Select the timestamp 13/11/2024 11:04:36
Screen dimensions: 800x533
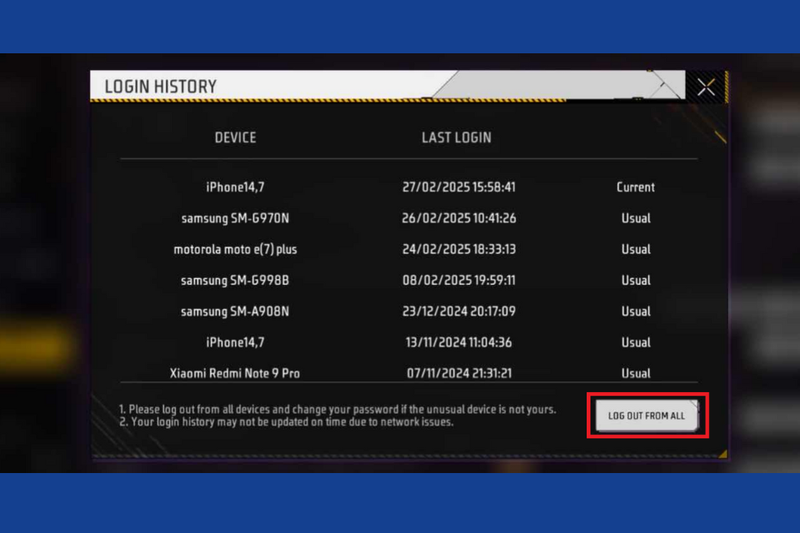[459, 342]
